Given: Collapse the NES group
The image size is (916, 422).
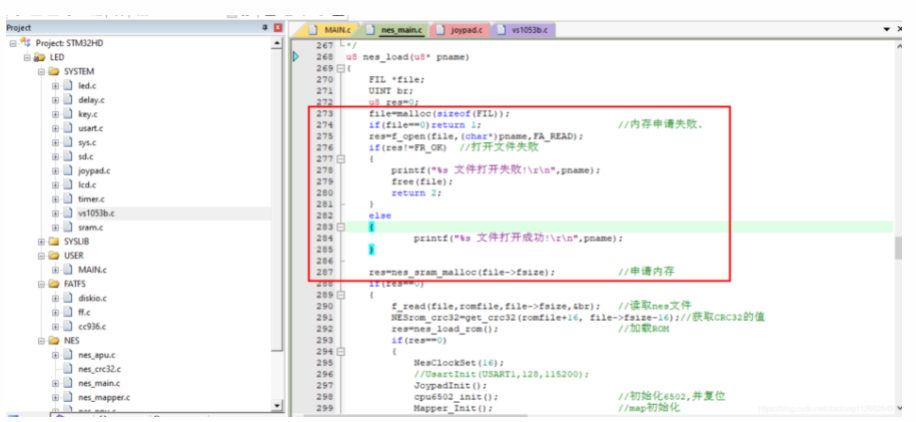Looking at the screenshot, I should [41, 340].
